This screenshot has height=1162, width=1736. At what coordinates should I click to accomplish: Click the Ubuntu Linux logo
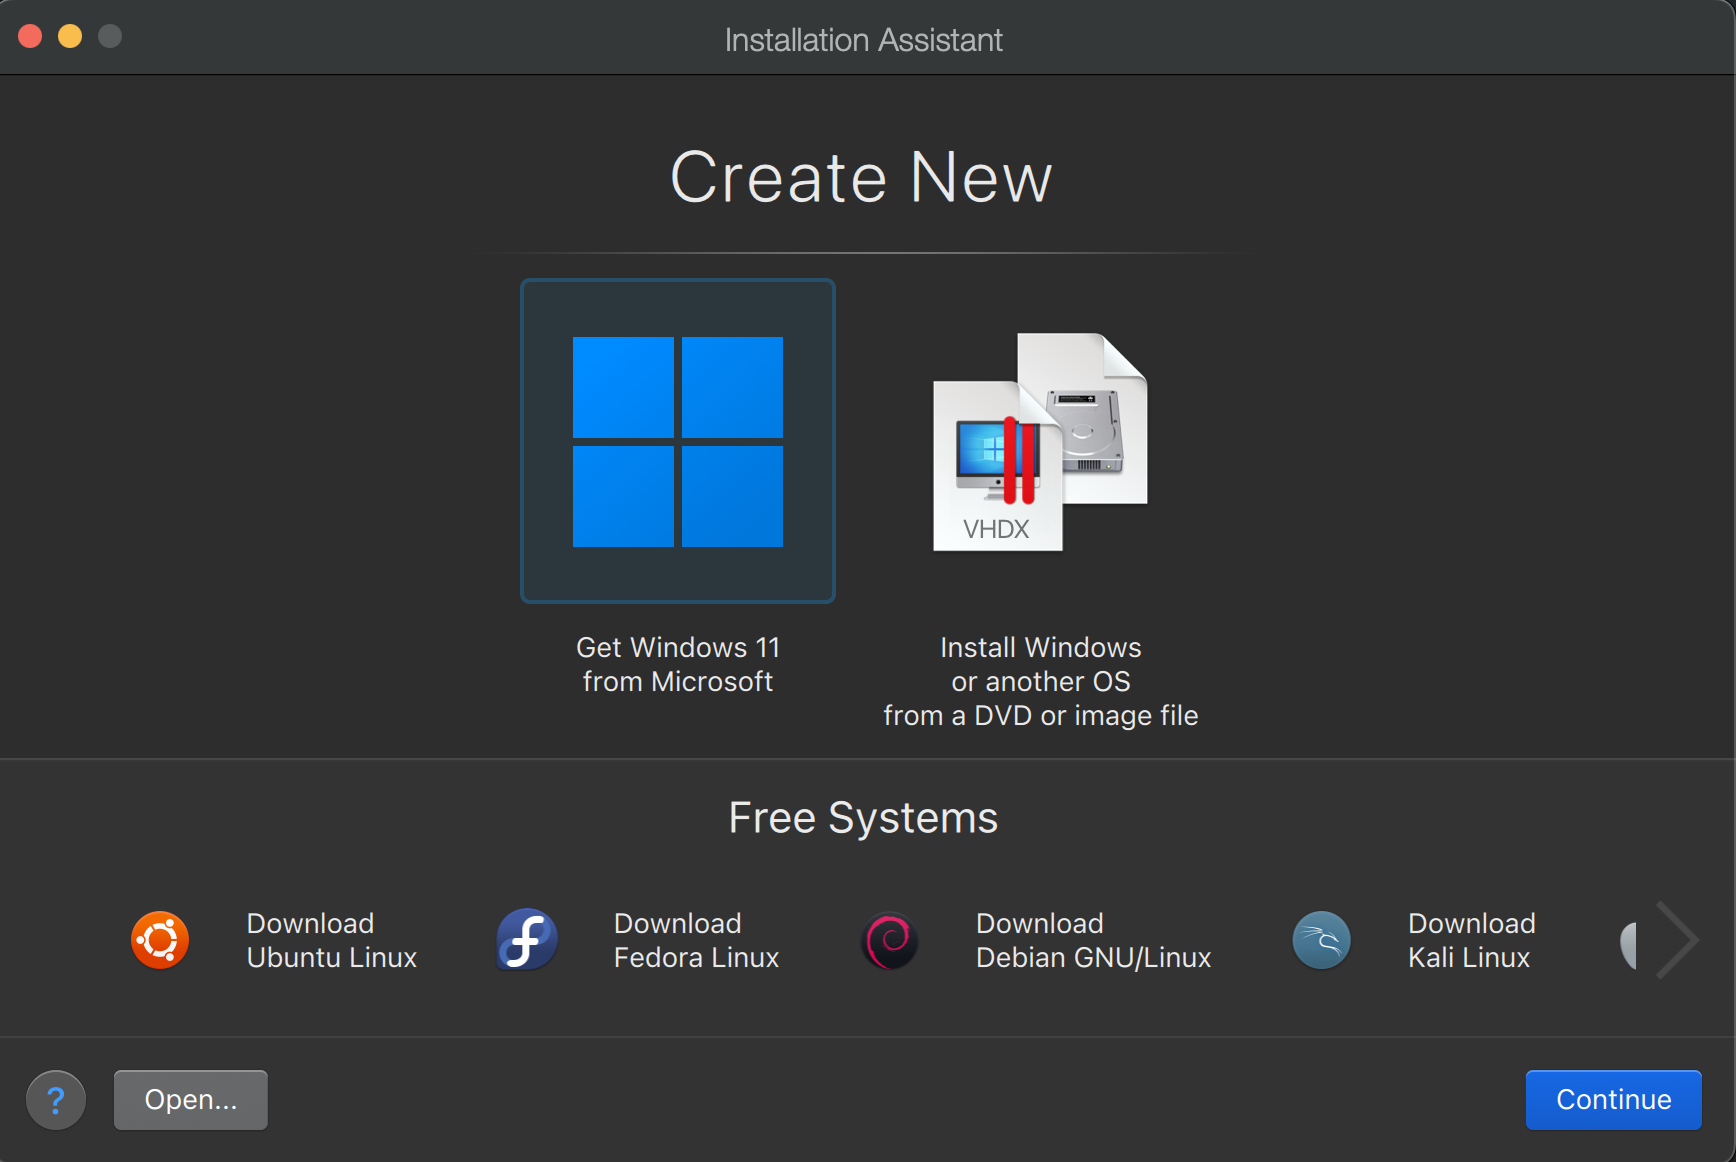(x=160, y=940)
